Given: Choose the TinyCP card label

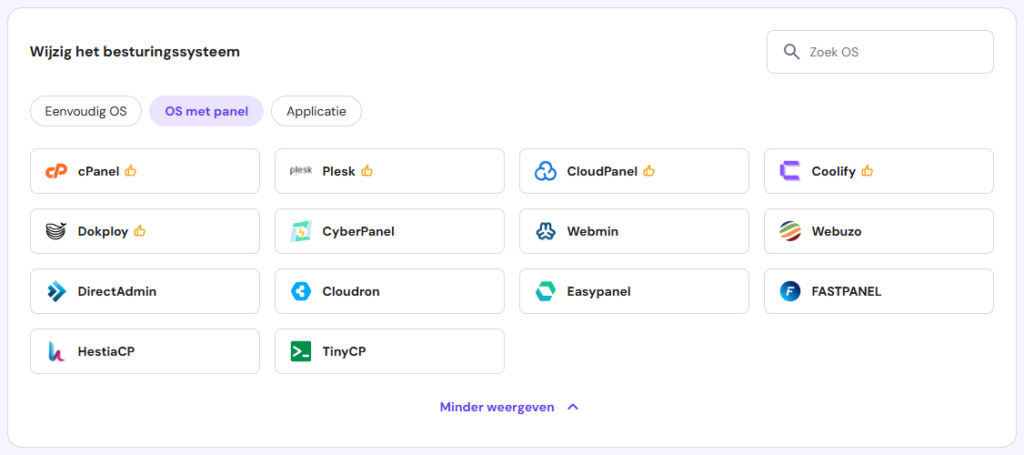Looking at the screenshot, I should 344,352.
